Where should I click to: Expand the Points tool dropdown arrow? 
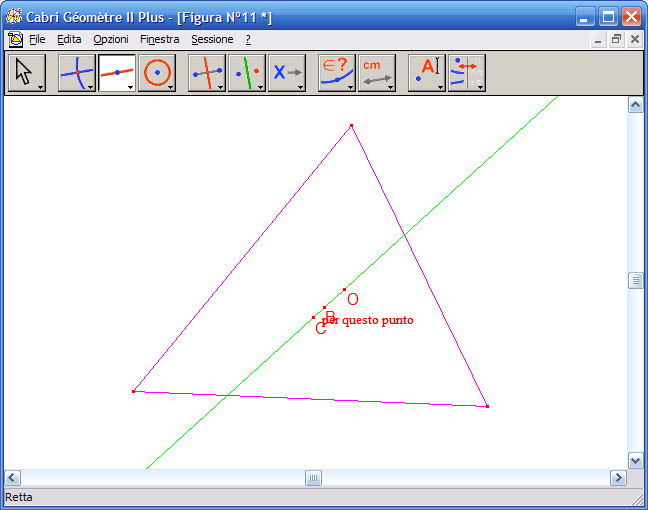tap(91, 87)
